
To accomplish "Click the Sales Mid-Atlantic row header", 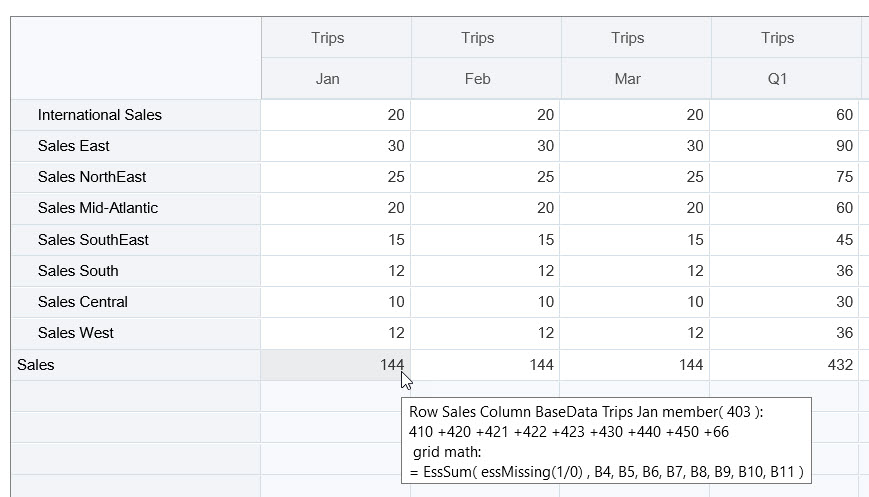I will pos(98,208).
